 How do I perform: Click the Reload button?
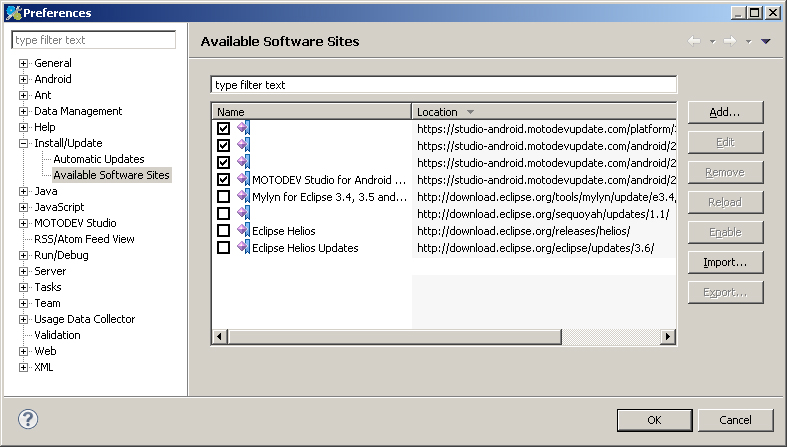(x=725, y=202)
